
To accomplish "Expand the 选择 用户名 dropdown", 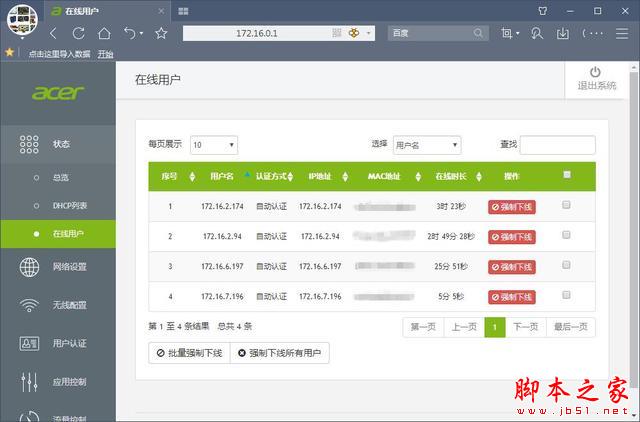I will pos(427,145).
